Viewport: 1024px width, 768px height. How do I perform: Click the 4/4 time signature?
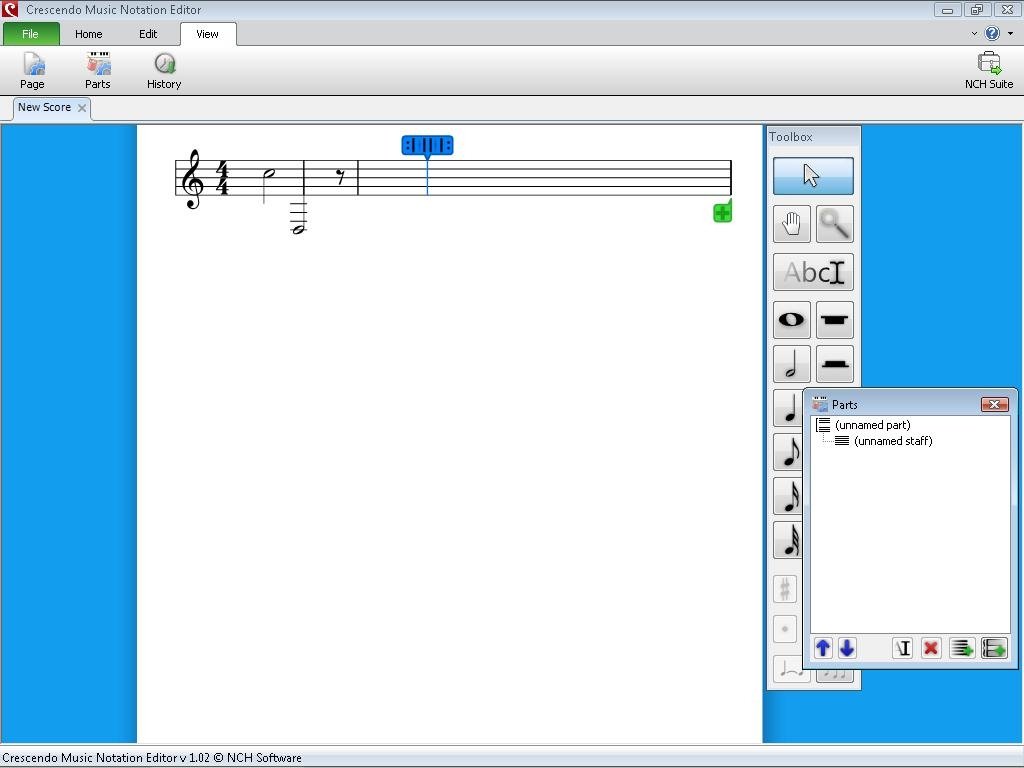click(x=223, y=178)
